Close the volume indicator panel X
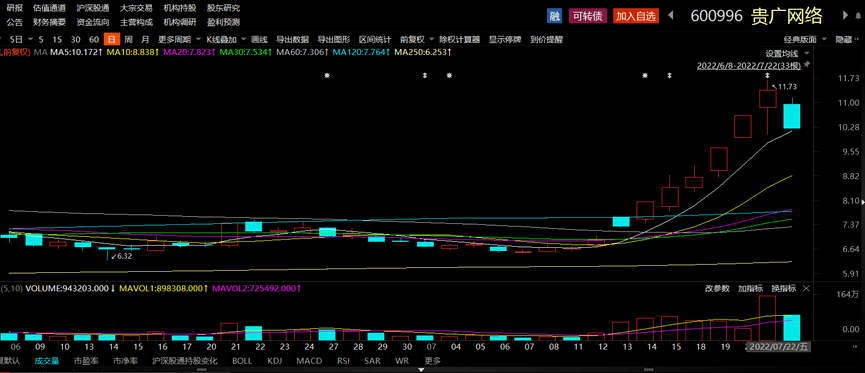Viewport: 865px width, 373px height. coord(807,289)
